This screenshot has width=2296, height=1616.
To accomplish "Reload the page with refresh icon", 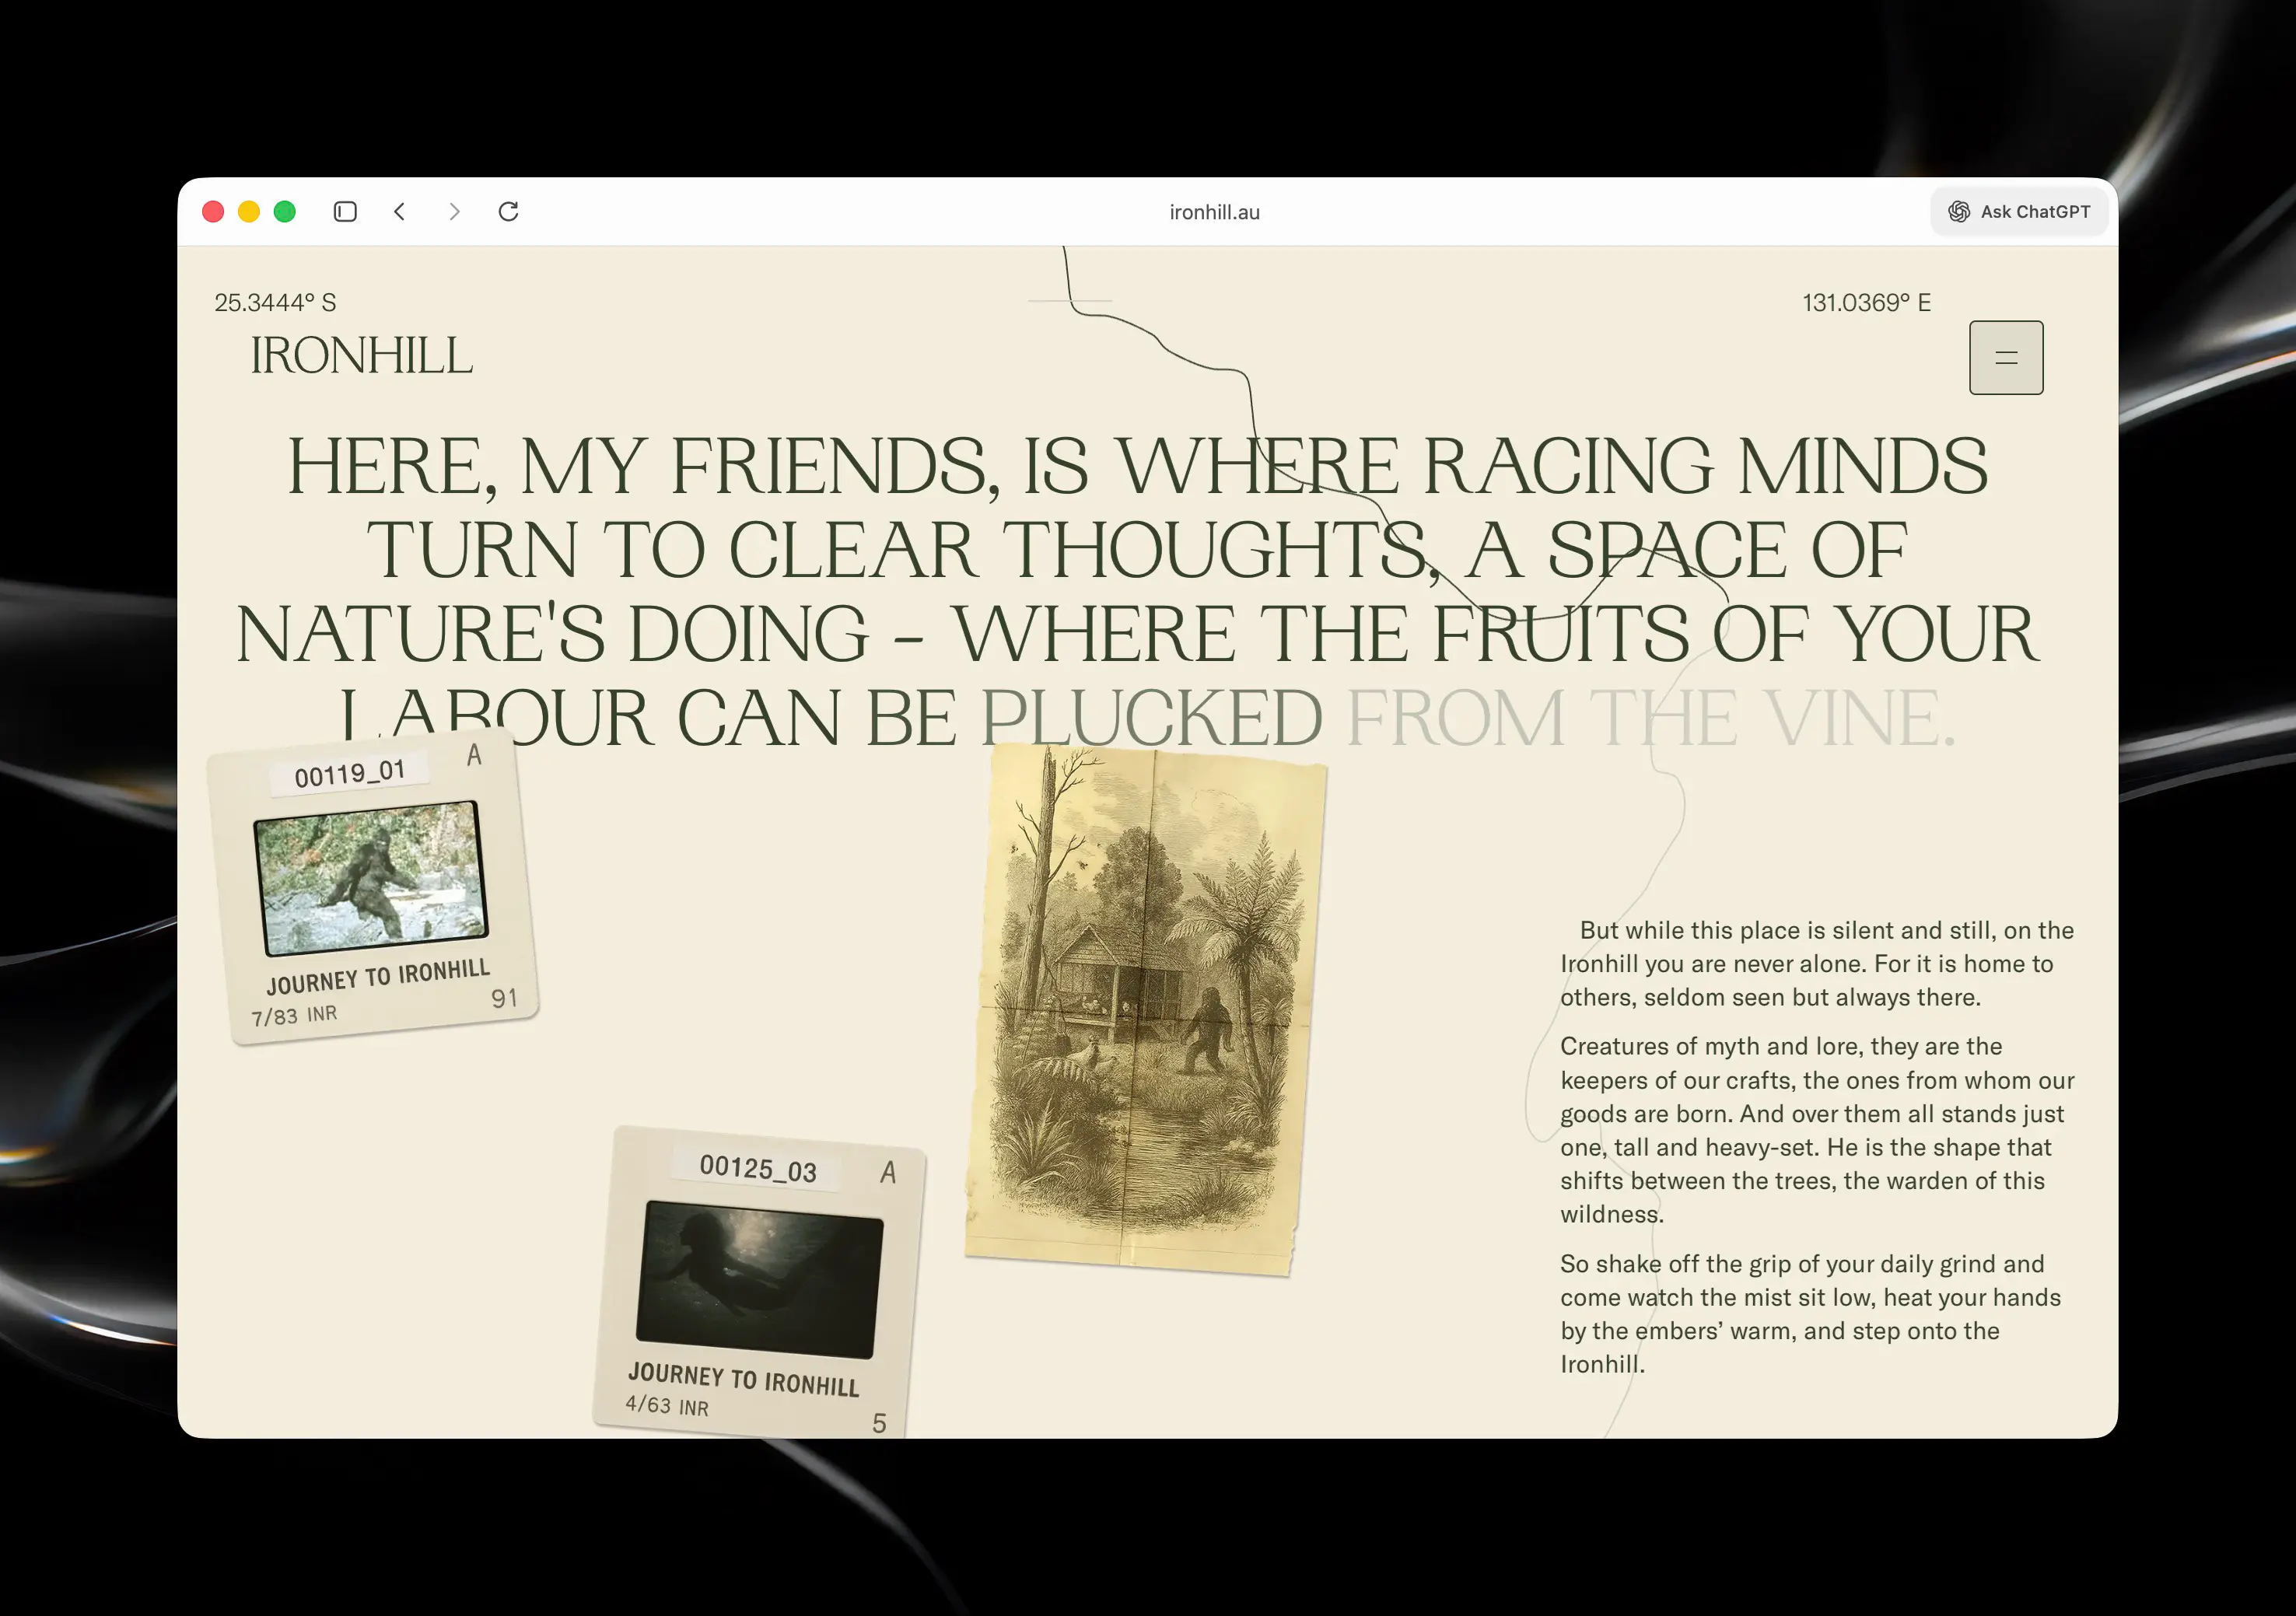I will (508, 211).
